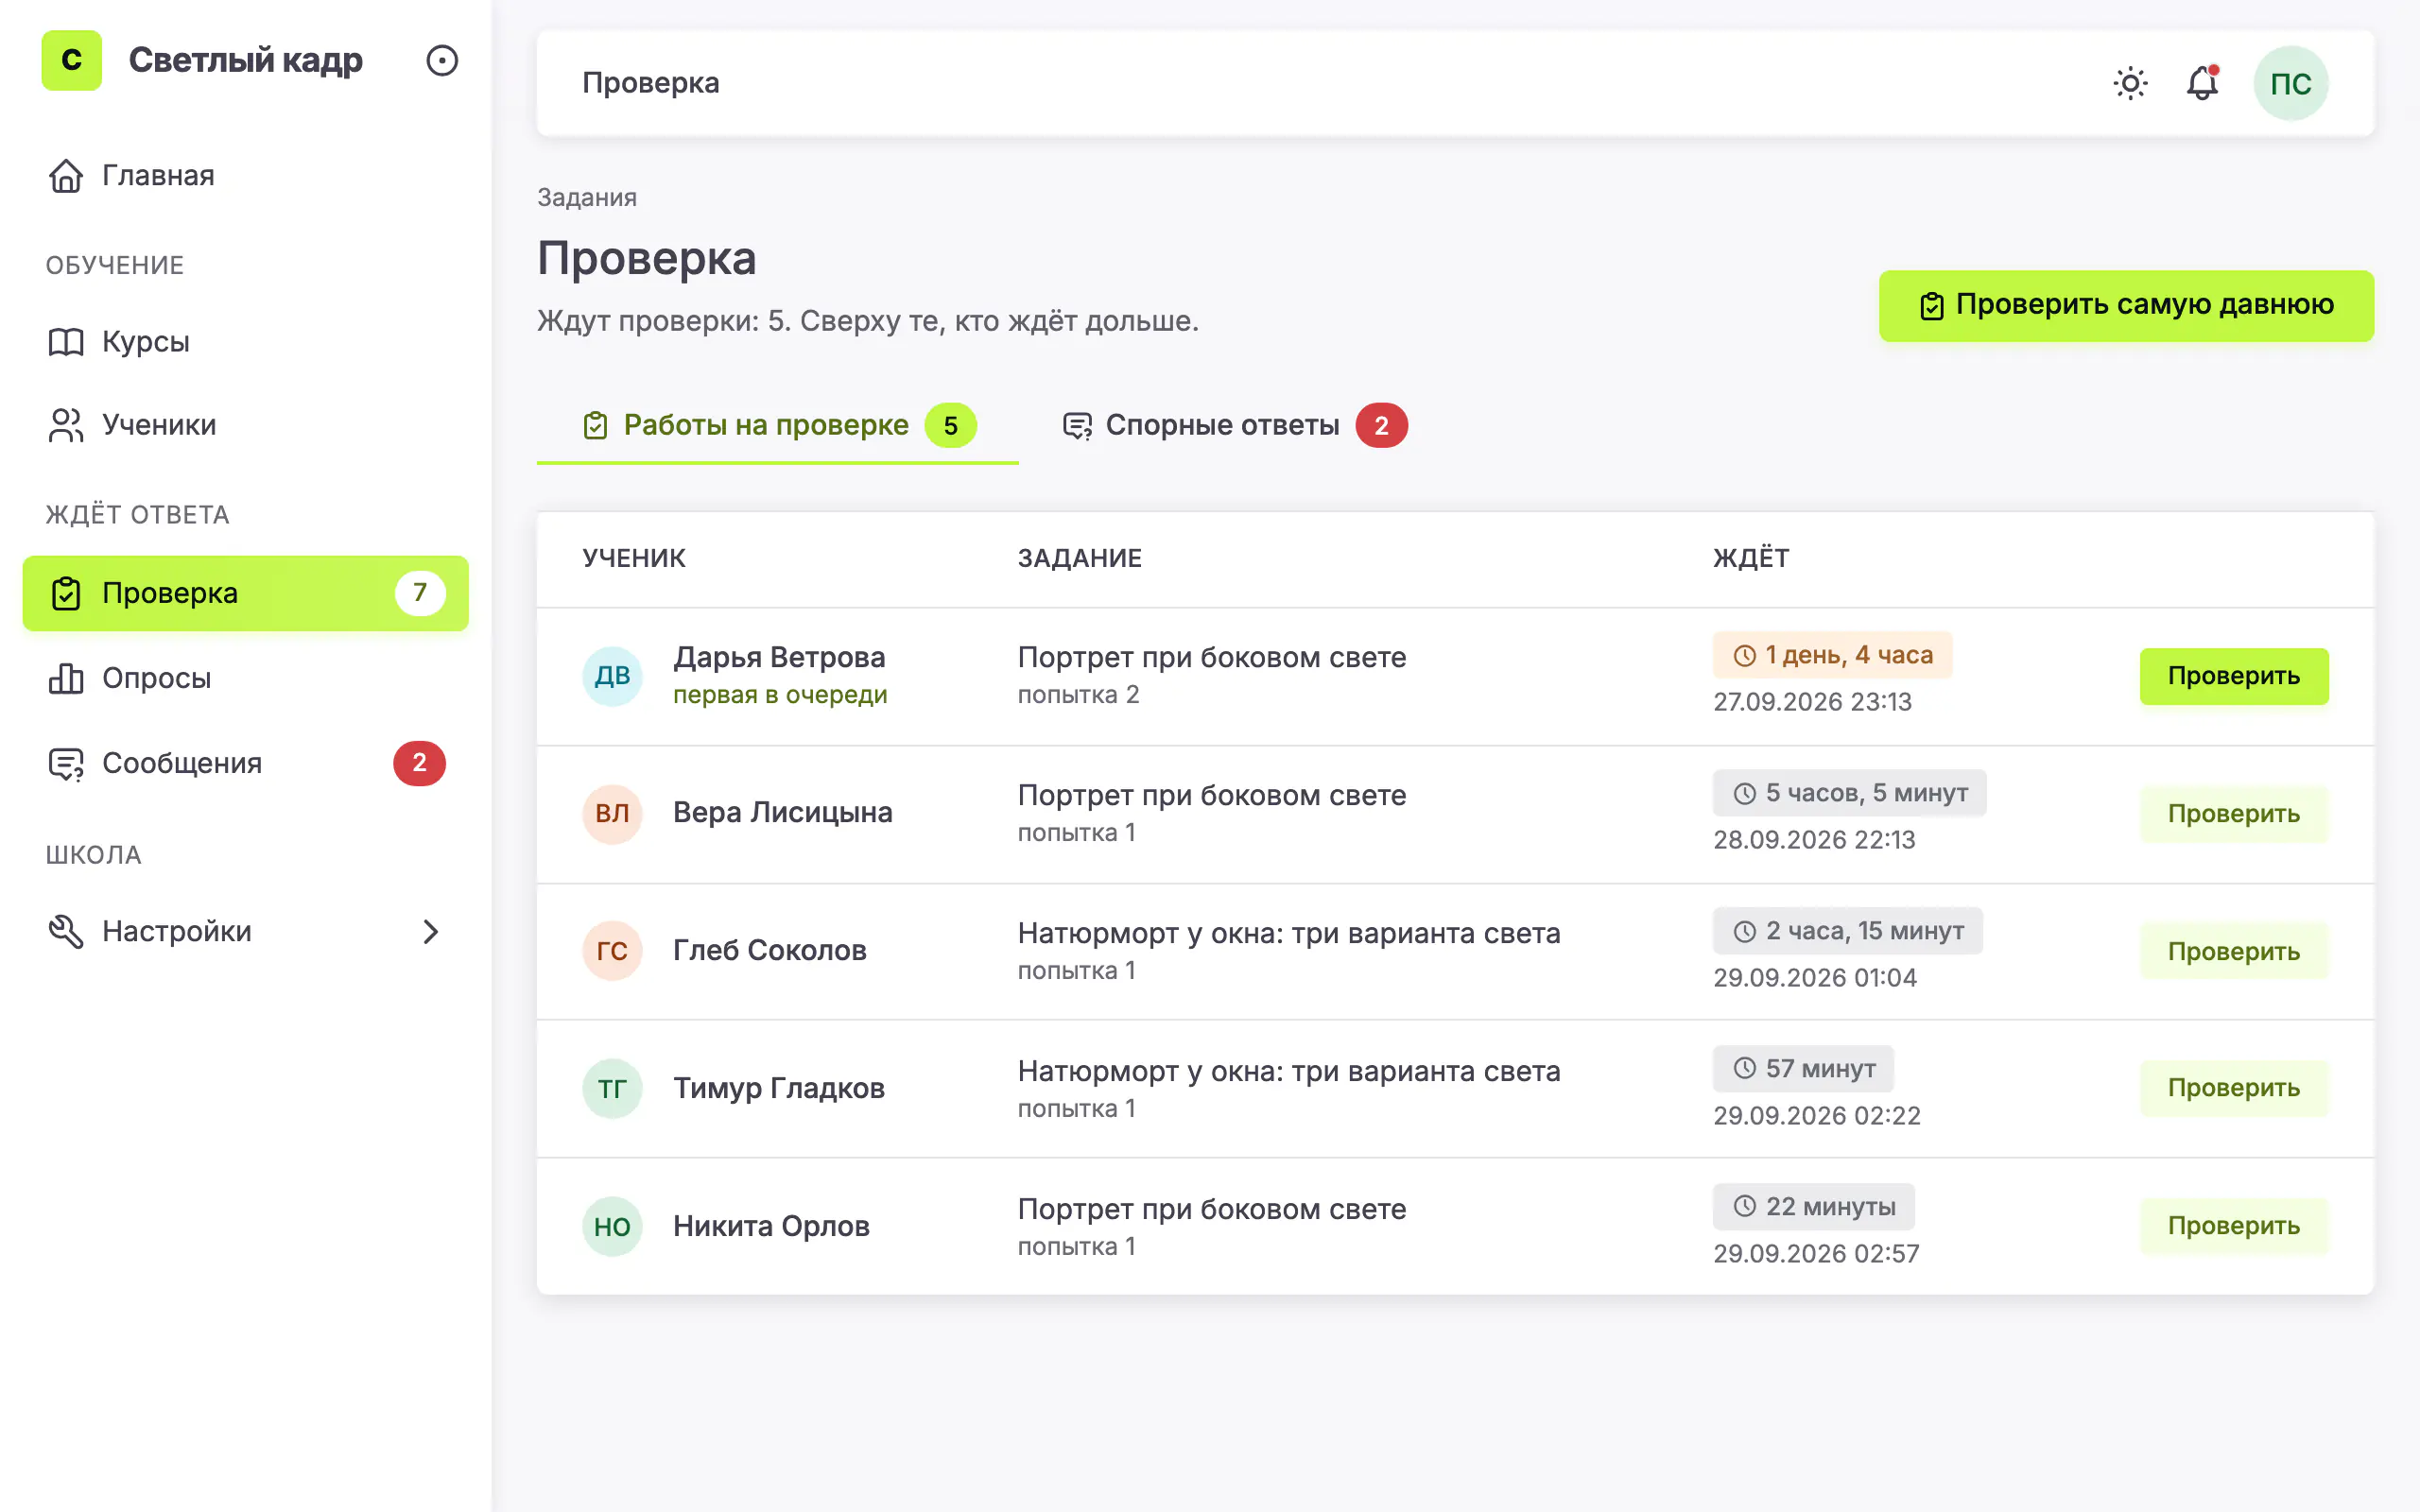Open Опросы in the sidebar
Viewport: 2420px width, 1512px height.
coord(245,678)
